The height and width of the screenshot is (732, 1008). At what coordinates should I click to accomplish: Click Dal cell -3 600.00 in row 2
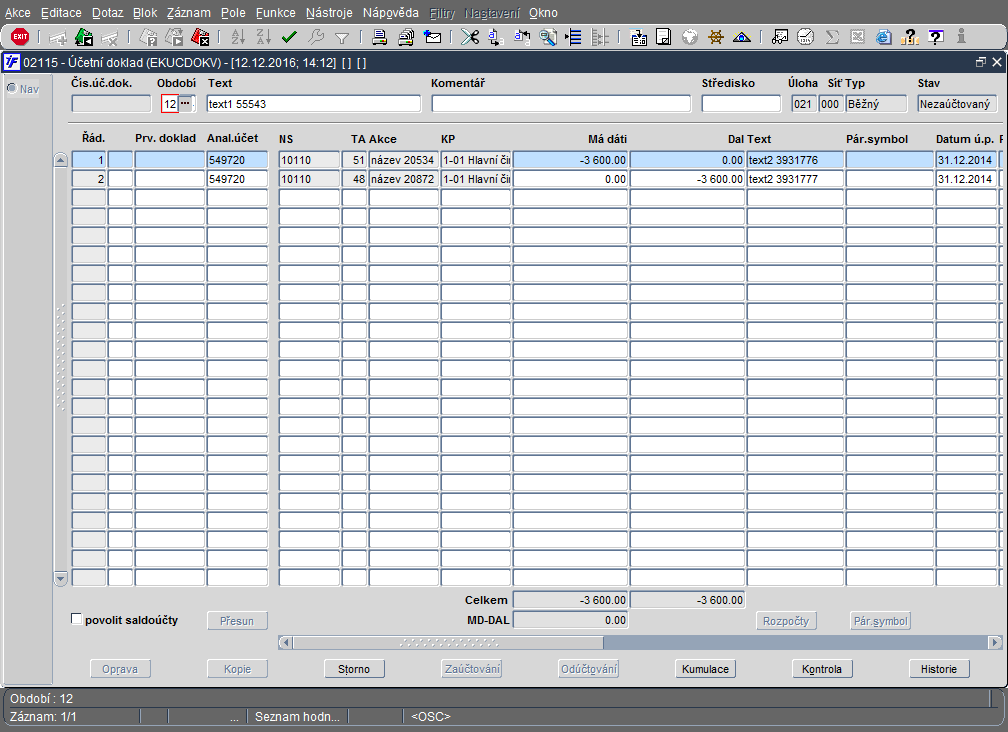pos(687,179)
